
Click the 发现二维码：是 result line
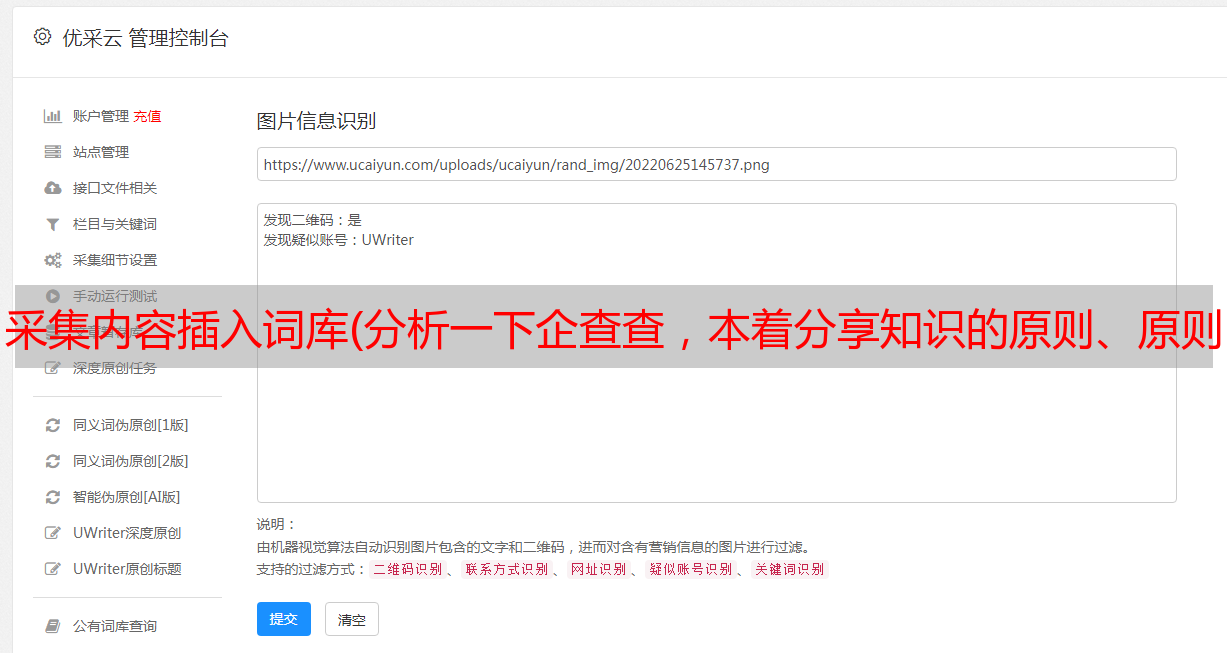312,220
